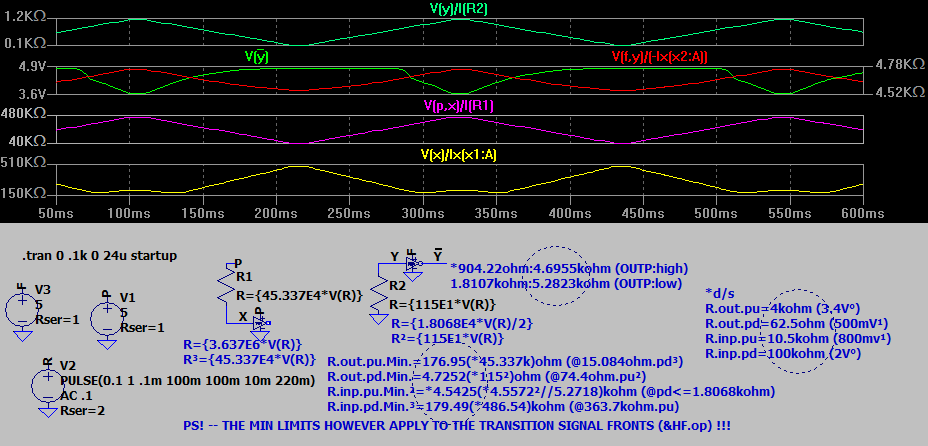Screen dimensions: 928x446
Task: Select the inverter gate at node Y
Action: pos(412,264)
